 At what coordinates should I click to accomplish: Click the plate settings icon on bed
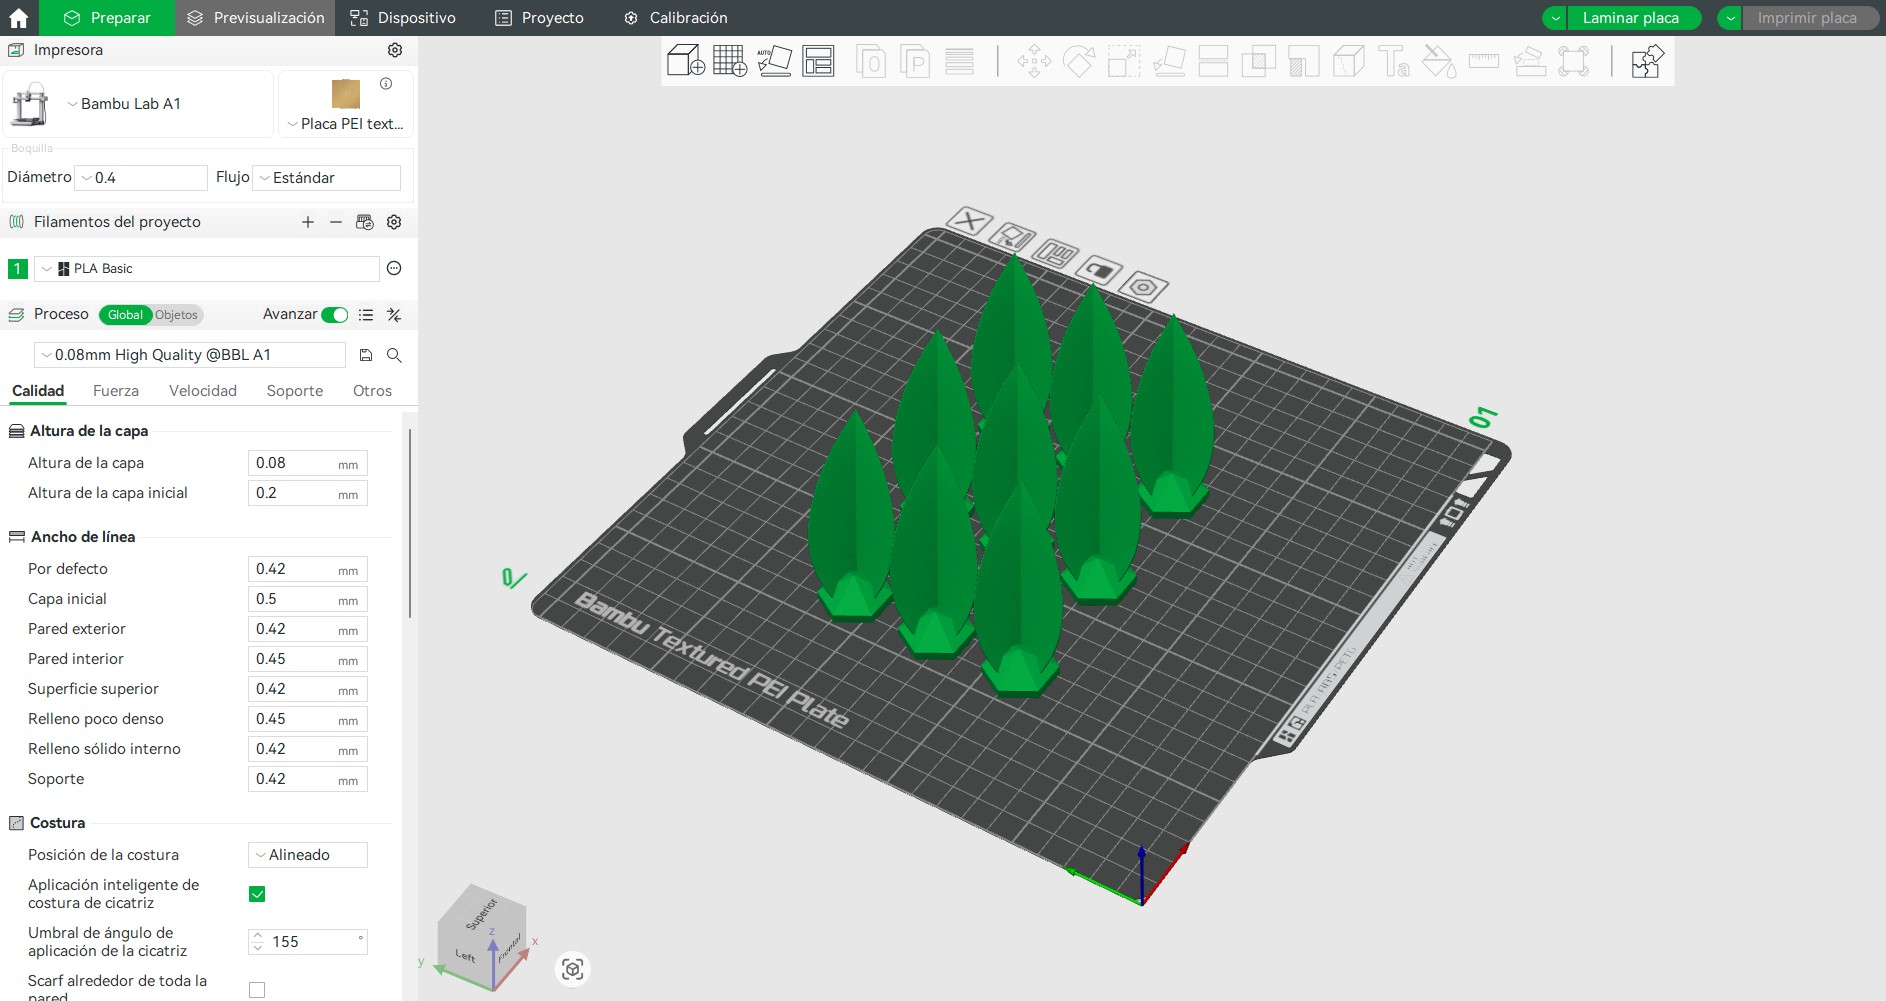tap(1144, 288)
